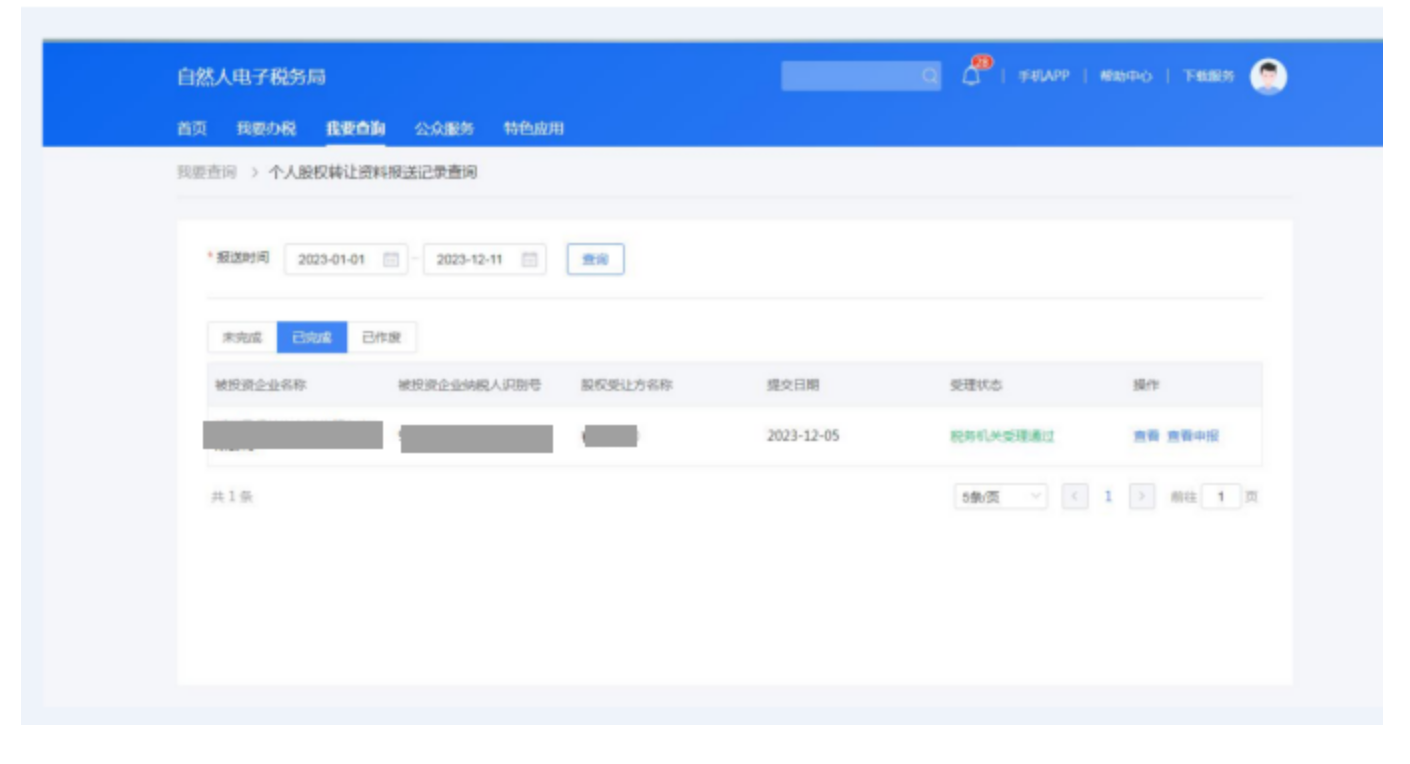Click the search magnifier icon in header
The image size is (1410, 764).
[x=929, y=77]
